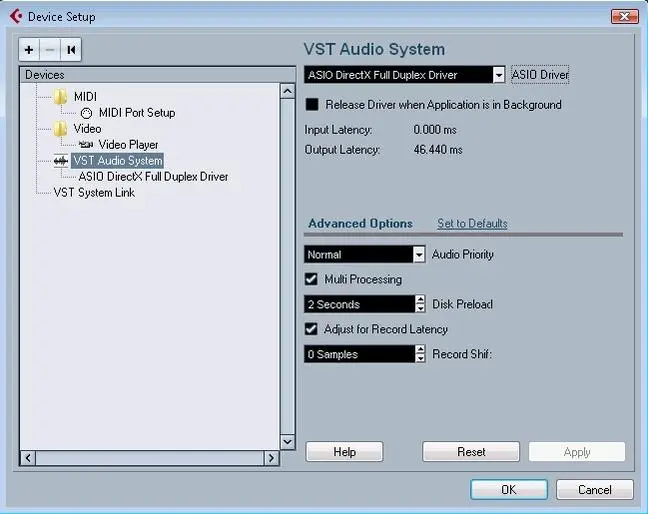648x514 pixels.
Task: Select ASIO DirectX Full Duplex Driver tree item
Action: click(153, 177)
